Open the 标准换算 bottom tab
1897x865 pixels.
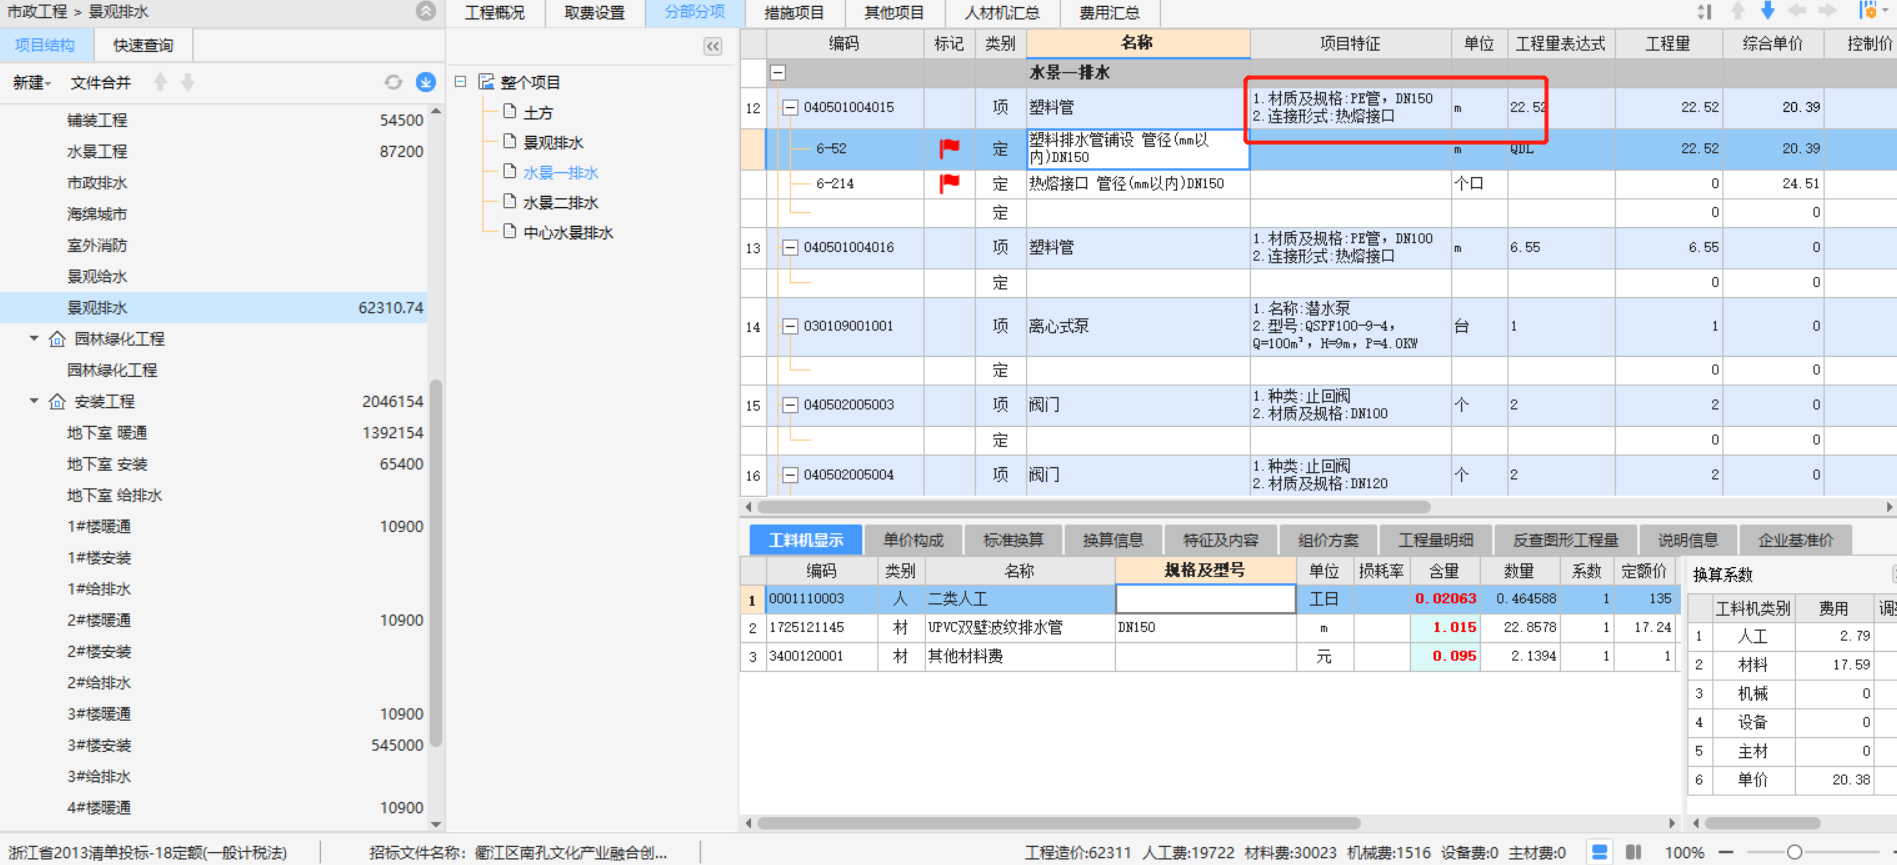[1013, 540]
